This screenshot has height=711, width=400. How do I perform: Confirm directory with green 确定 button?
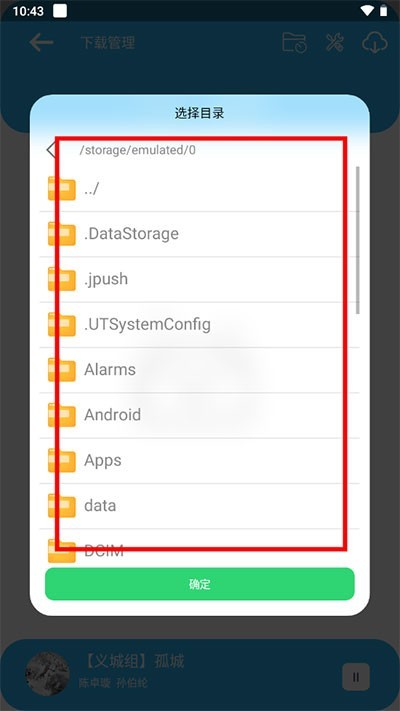(200, 584)
